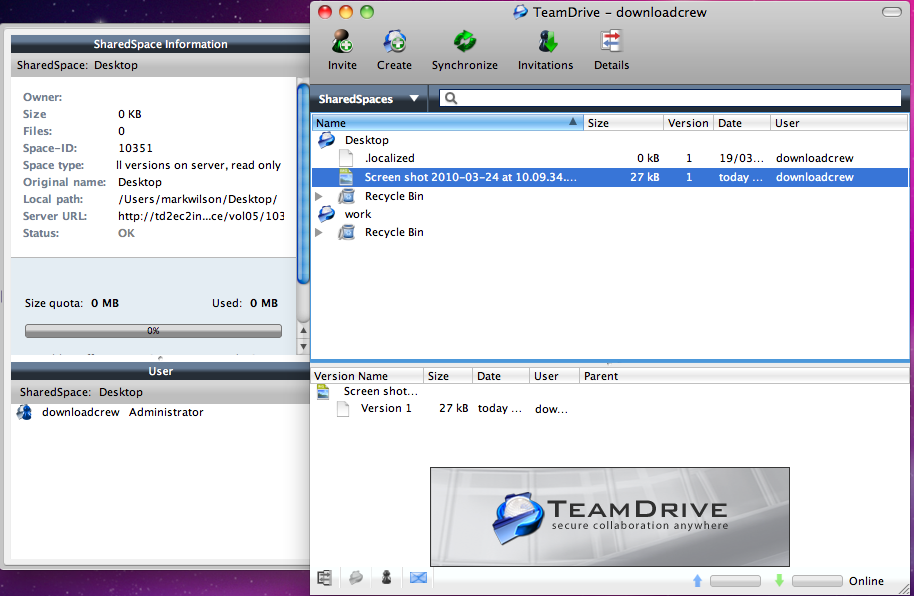This screenshot has width=914, height=596.
Task: Open the SharedSpaces dropdown
Action: [x=368, y=99]
